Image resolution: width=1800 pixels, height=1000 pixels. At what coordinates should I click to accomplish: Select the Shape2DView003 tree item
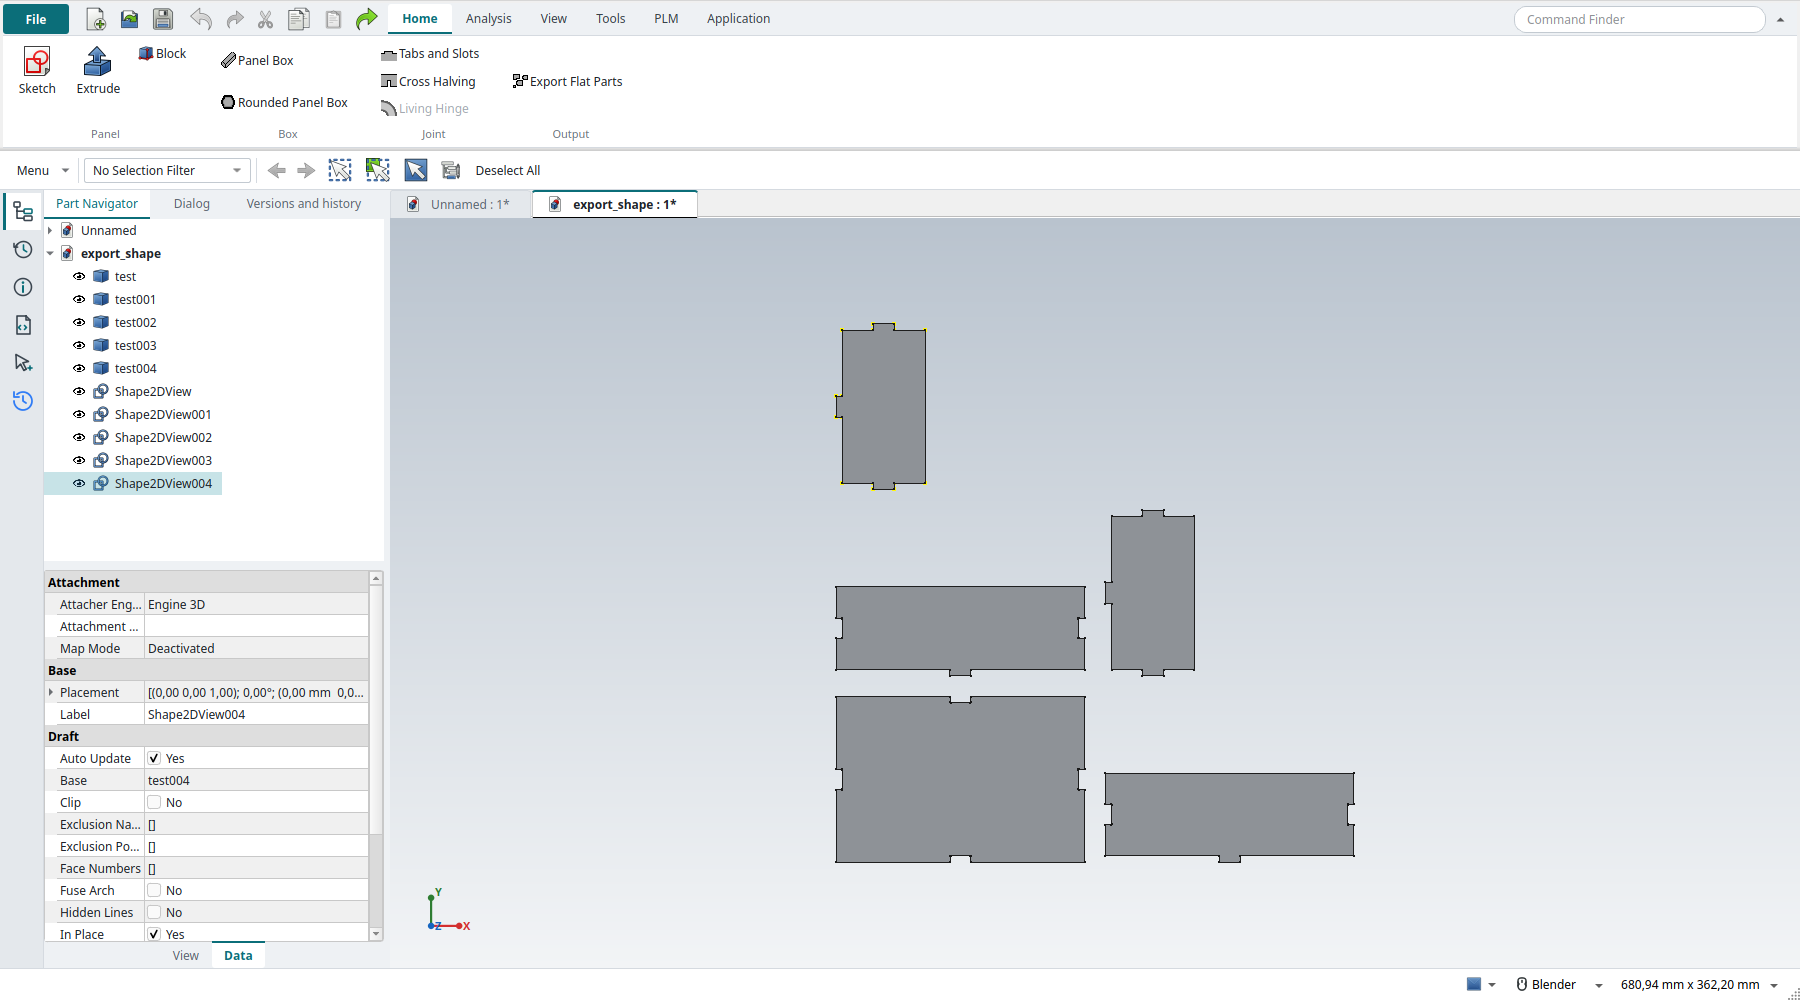coord(163,461)
